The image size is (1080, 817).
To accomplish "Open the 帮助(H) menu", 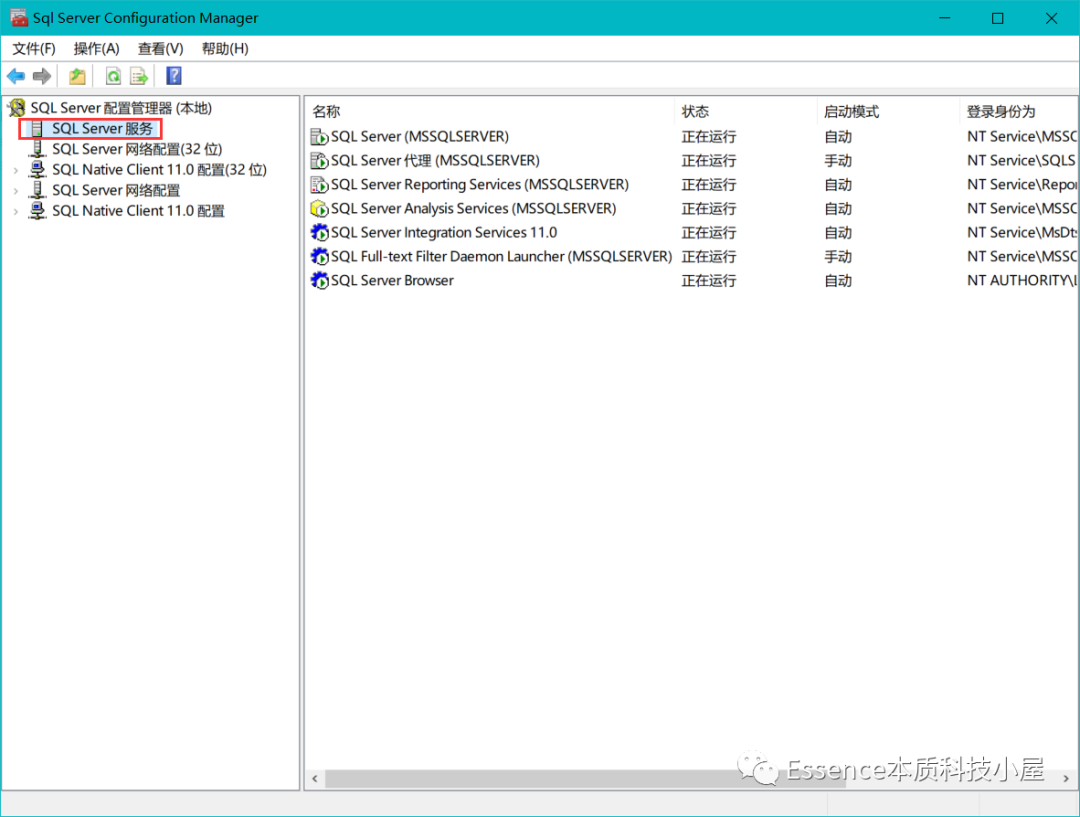I will click(x=225, y=49).
